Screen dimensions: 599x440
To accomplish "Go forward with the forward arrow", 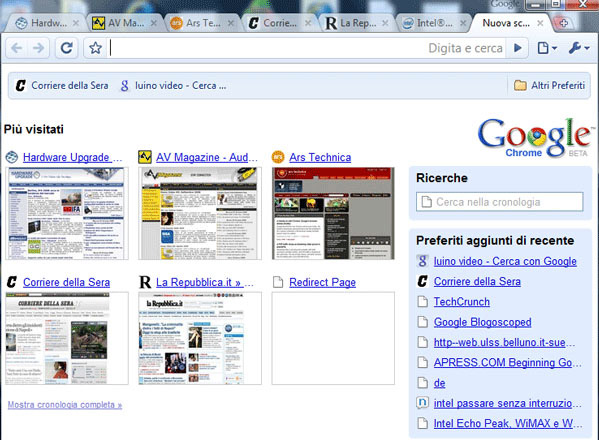I will pyautogui.click(x=38, y=48).
